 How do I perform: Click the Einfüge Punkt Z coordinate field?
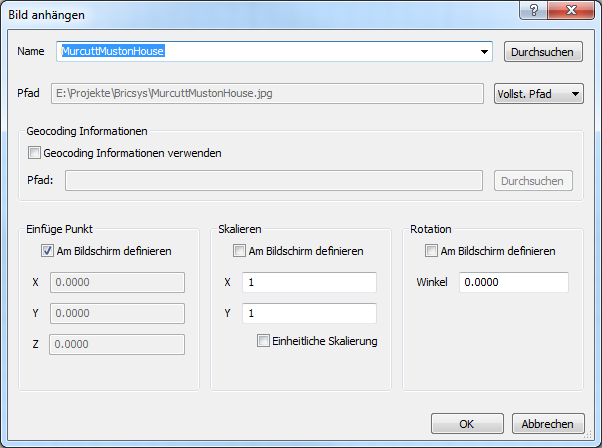[116, 345]
